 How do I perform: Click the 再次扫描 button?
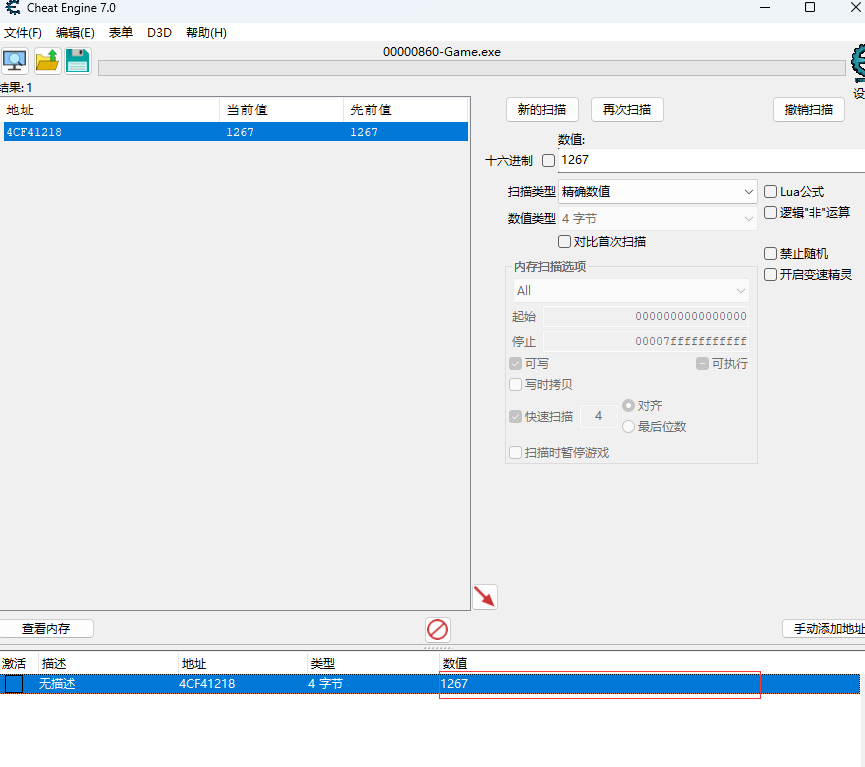click(627, 110)
